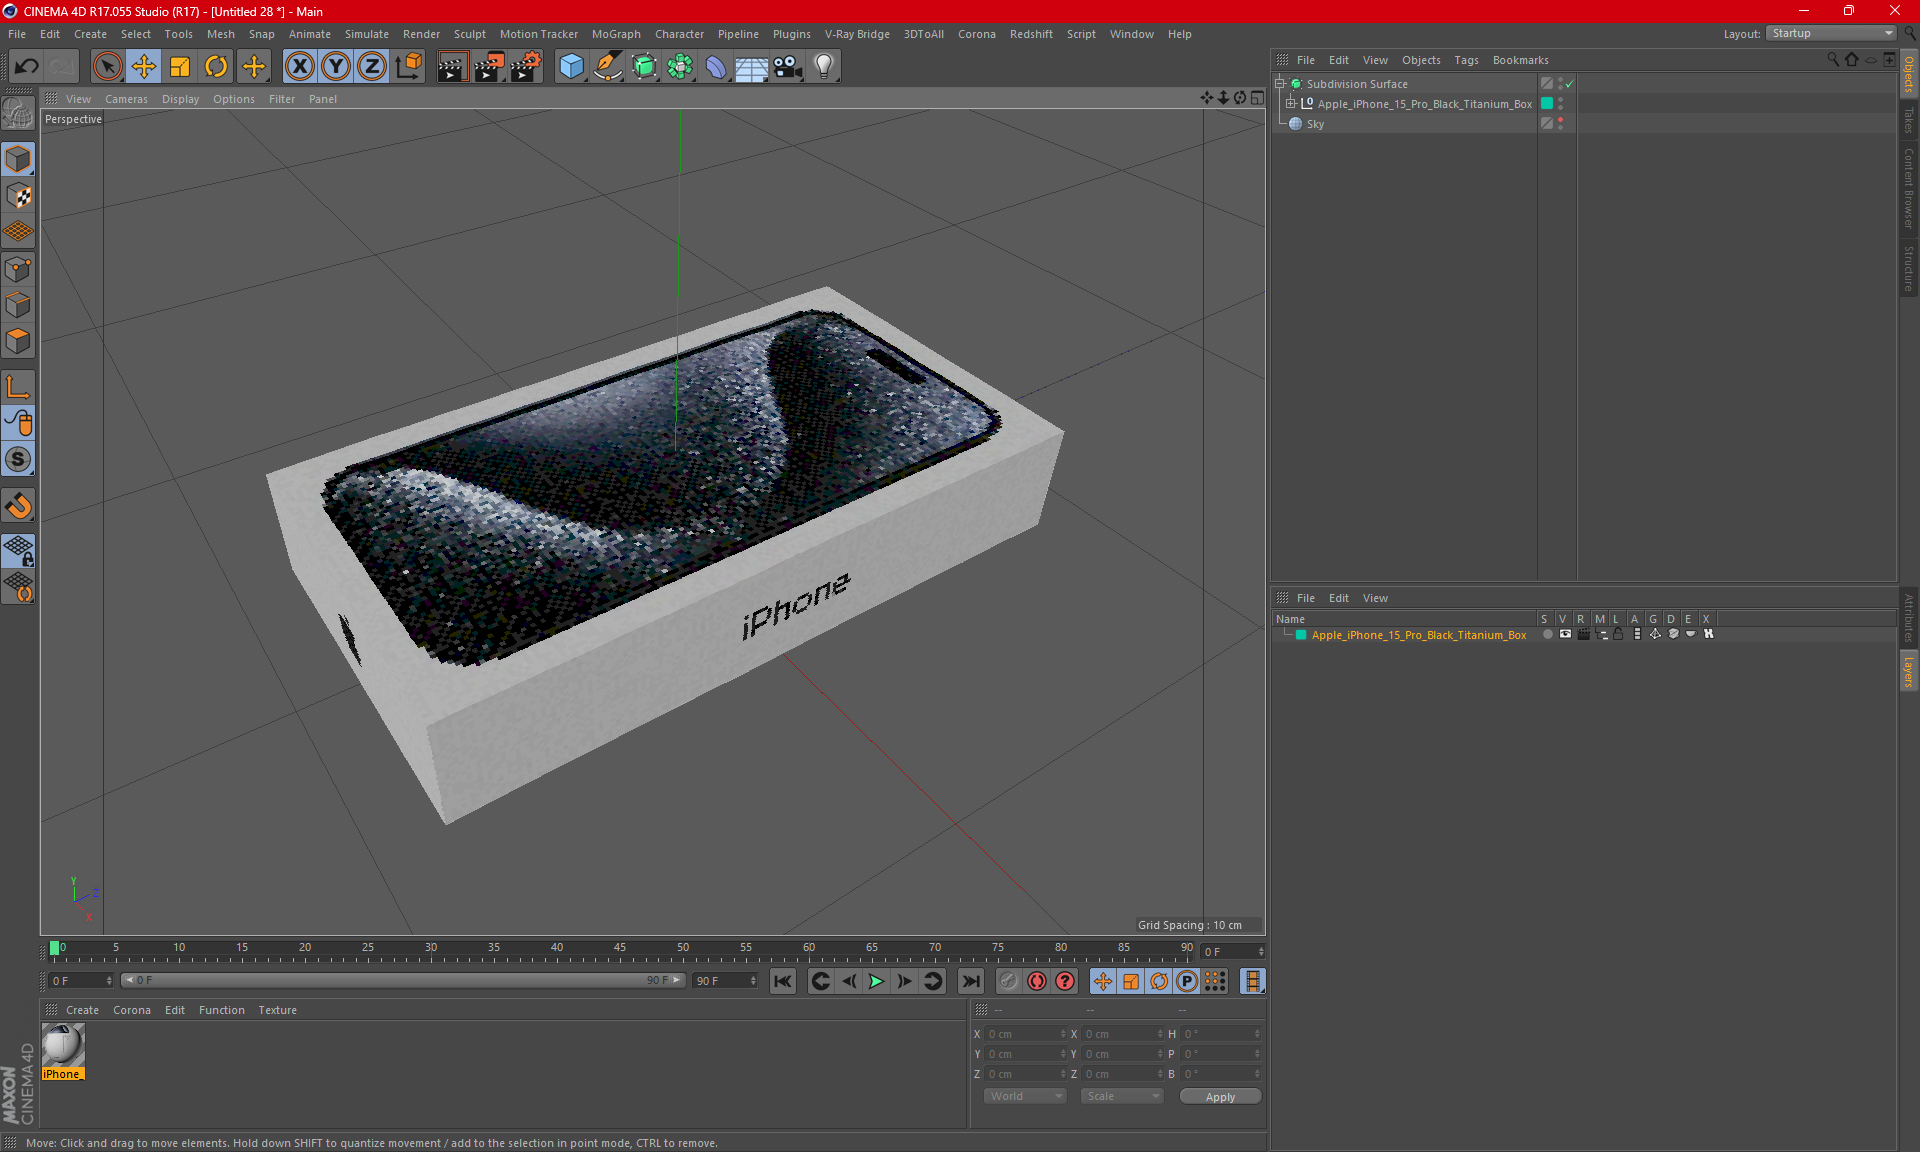This screenshot has width=1920, height=1152.
Task: Click the teal layer color swatch
Action: 1301,635
